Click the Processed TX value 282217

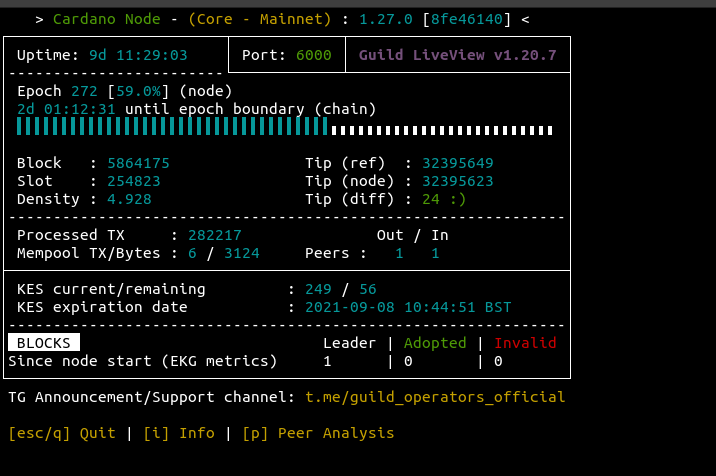215,235
